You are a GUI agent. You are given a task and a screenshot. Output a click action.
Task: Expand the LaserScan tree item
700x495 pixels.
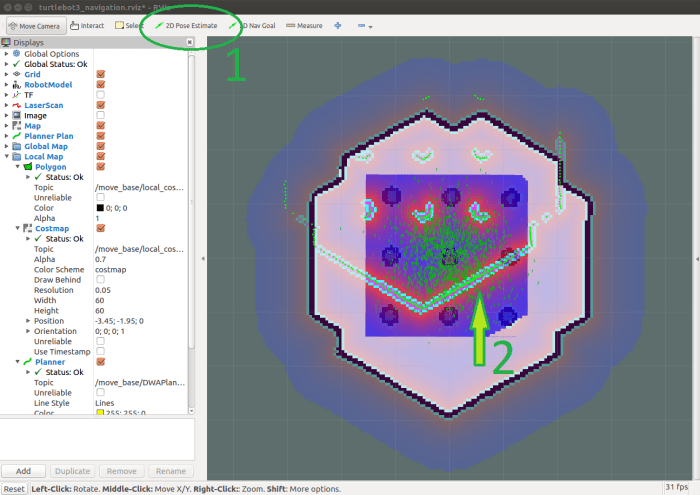coord(6,105)
